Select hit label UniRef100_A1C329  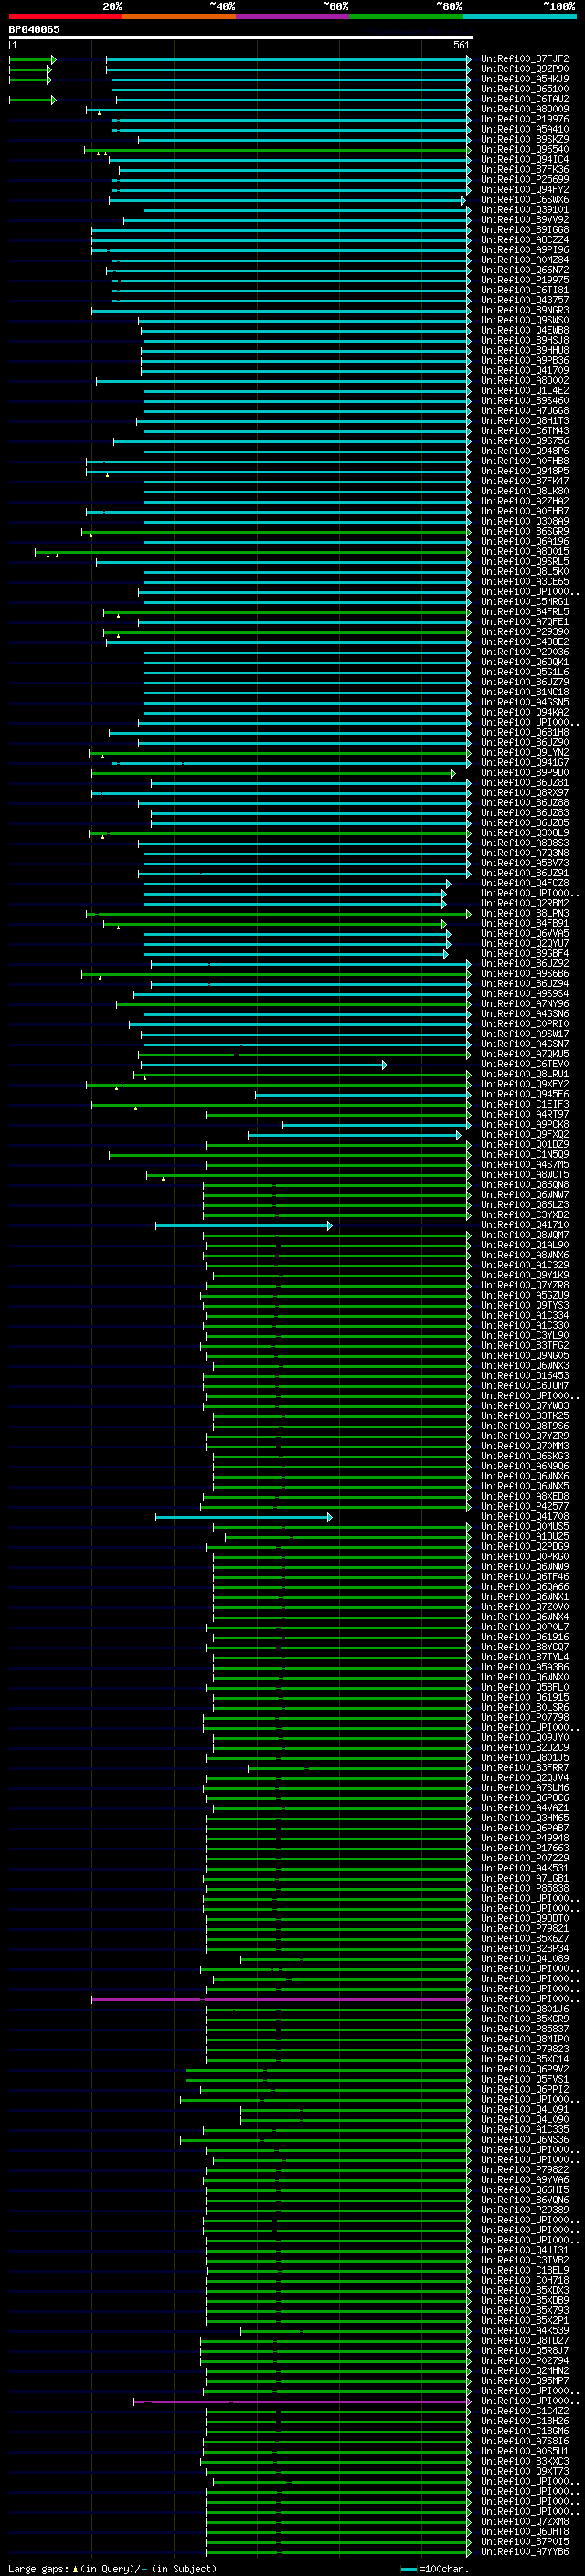524,1266
